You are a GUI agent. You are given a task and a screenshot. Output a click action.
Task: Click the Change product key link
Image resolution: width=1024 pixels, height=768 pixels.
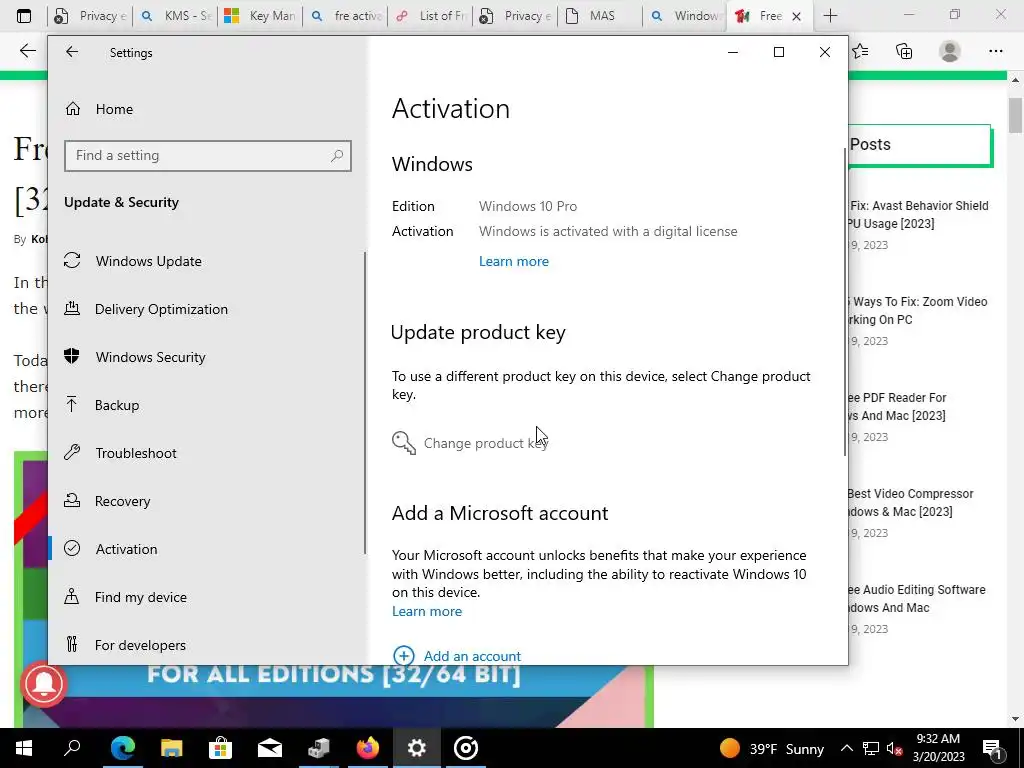pos(486,443)
